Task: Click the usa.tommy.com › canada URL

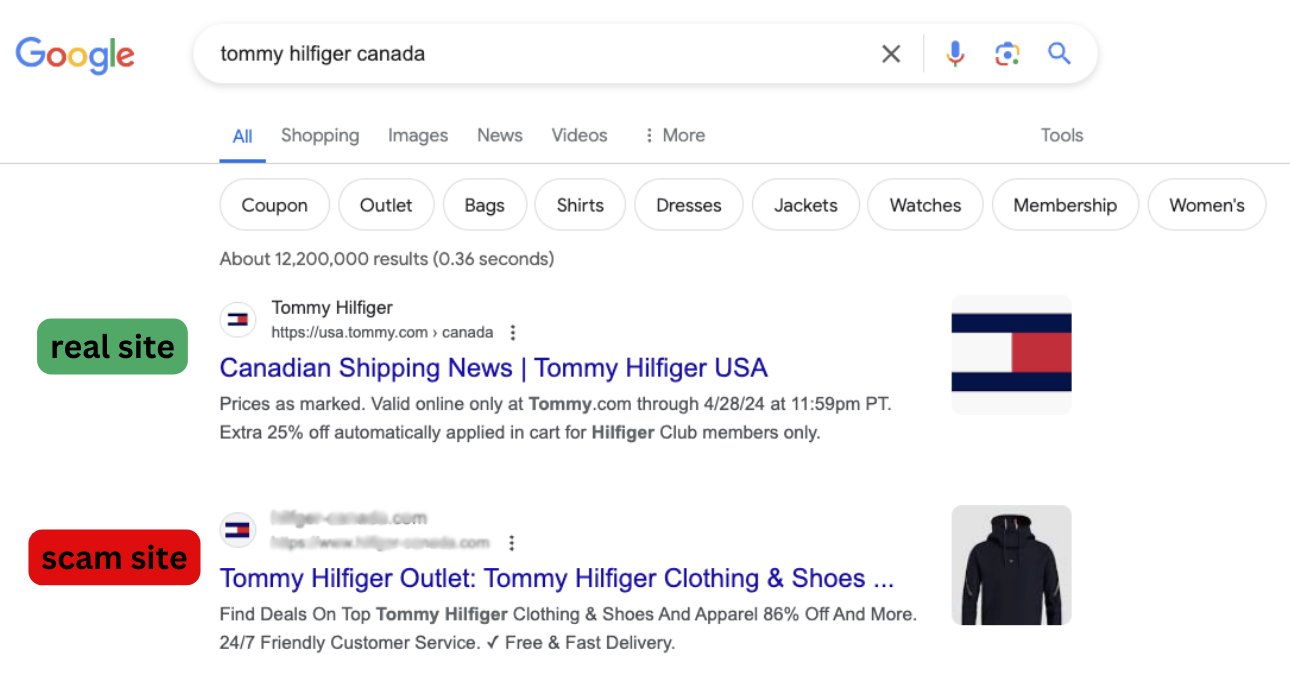Action: coord(382,332)
